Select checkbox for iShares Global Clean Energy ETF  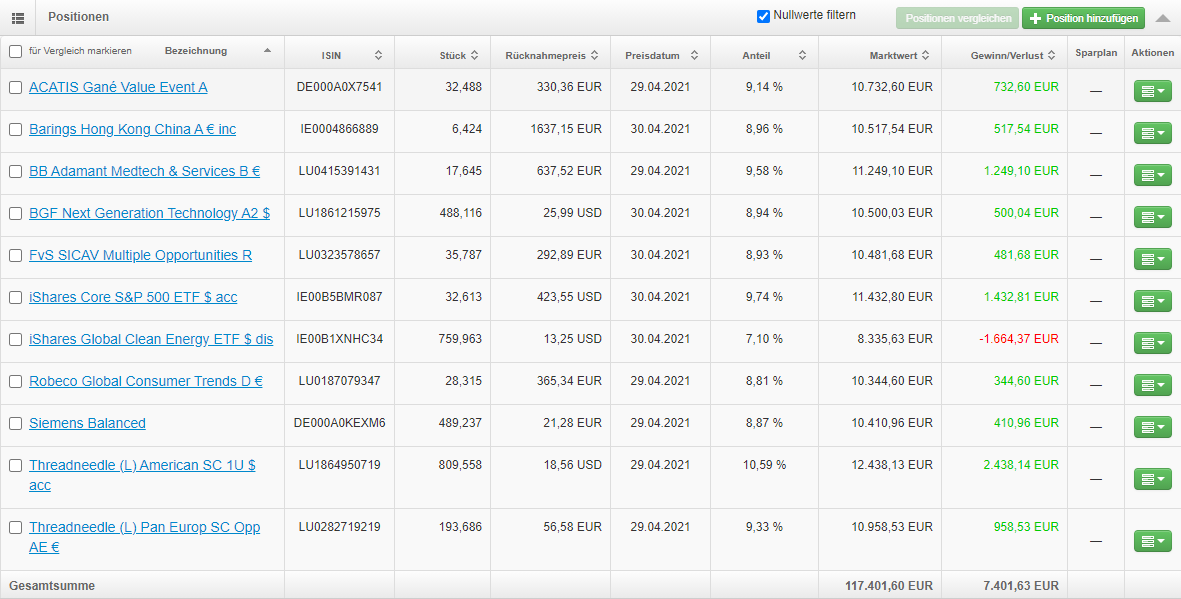pyautogui.click(x=15, y=340)
